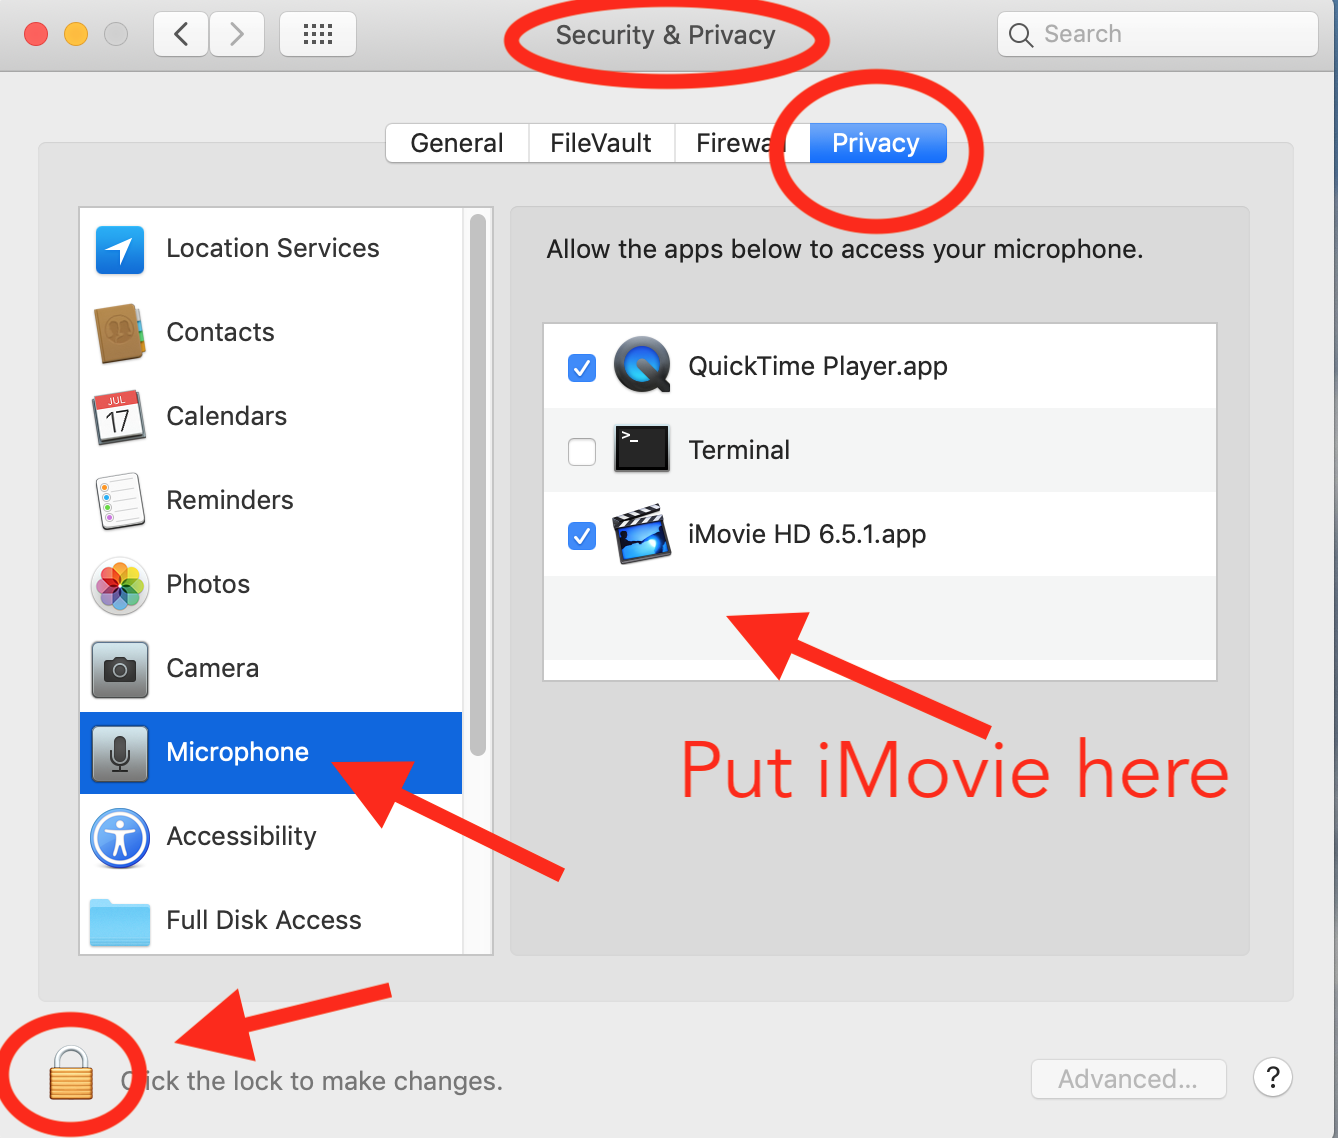Switch to the FileVault tab

coord(601,143)
